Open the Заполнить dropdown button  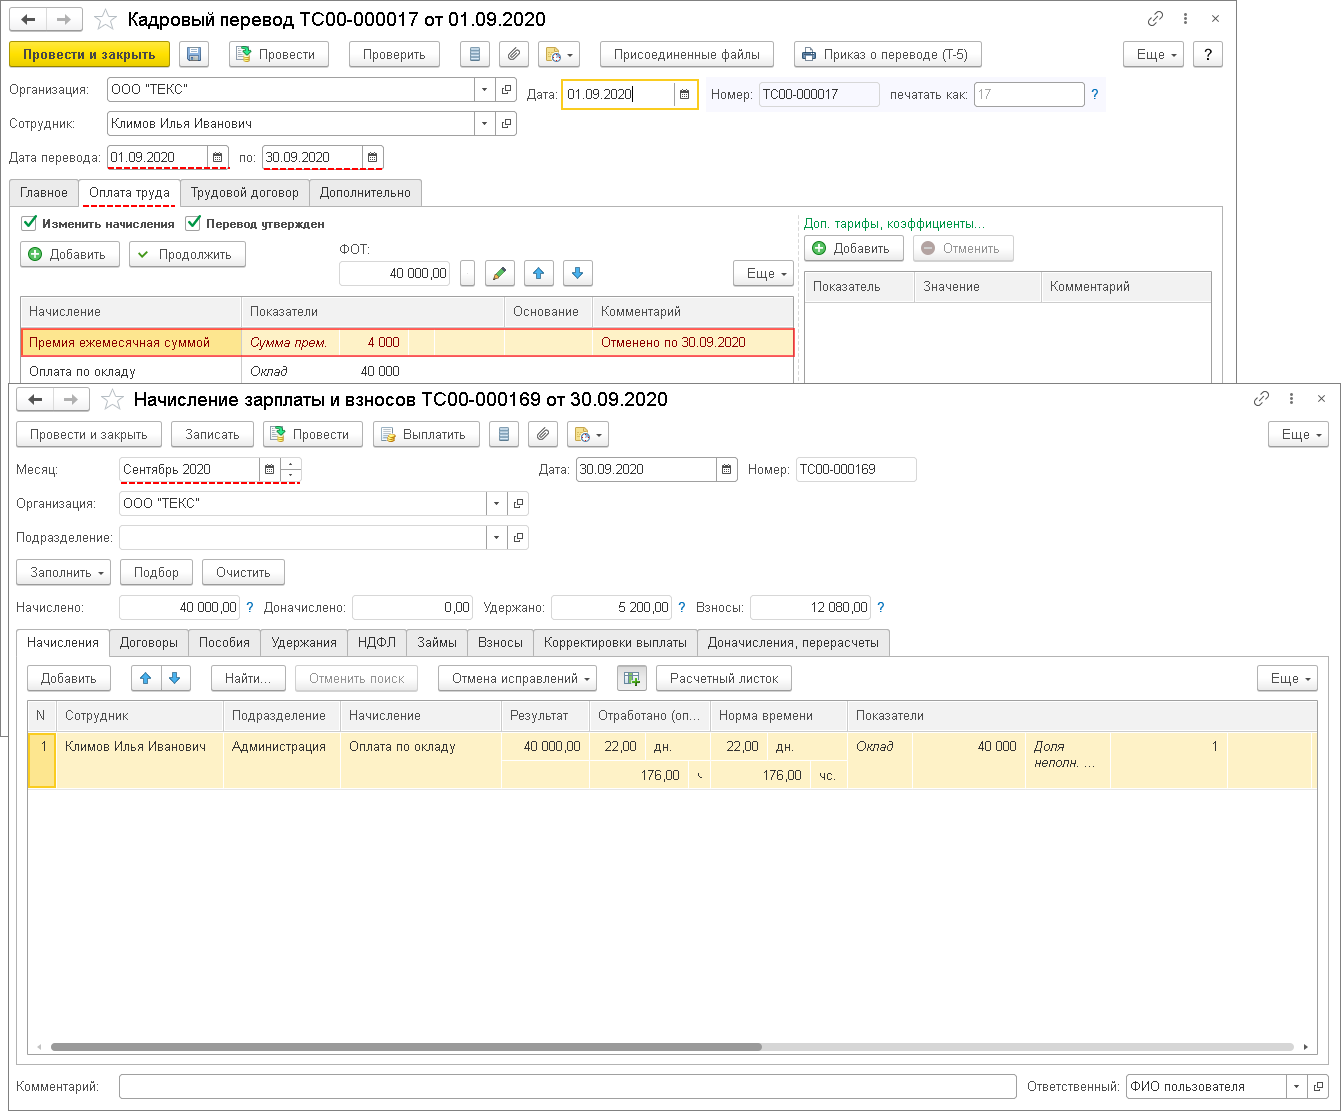63,573
